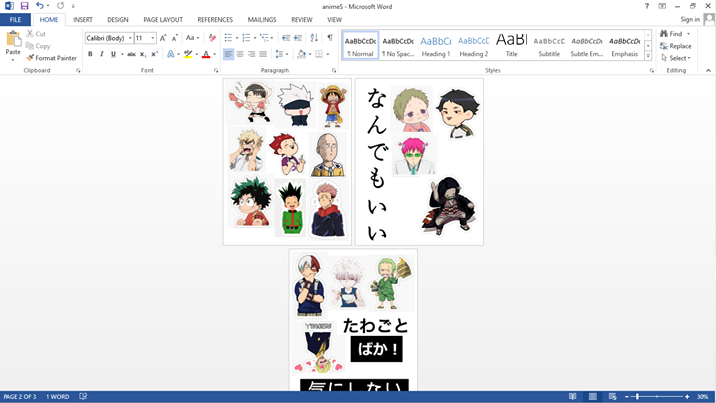This screenshot has width=716, height=403.
Task: Open the numbering list dropdown
Action: [255, 38]
